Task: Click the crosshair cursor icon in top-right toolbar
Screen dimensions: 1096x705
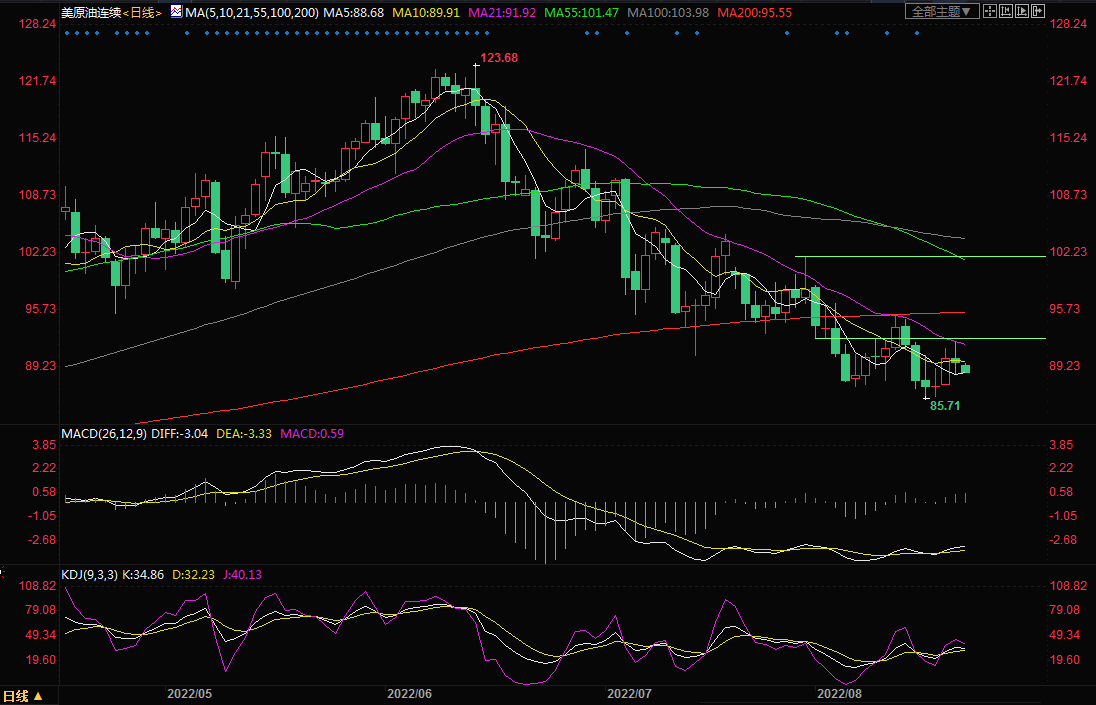Action: click(990, 11)
